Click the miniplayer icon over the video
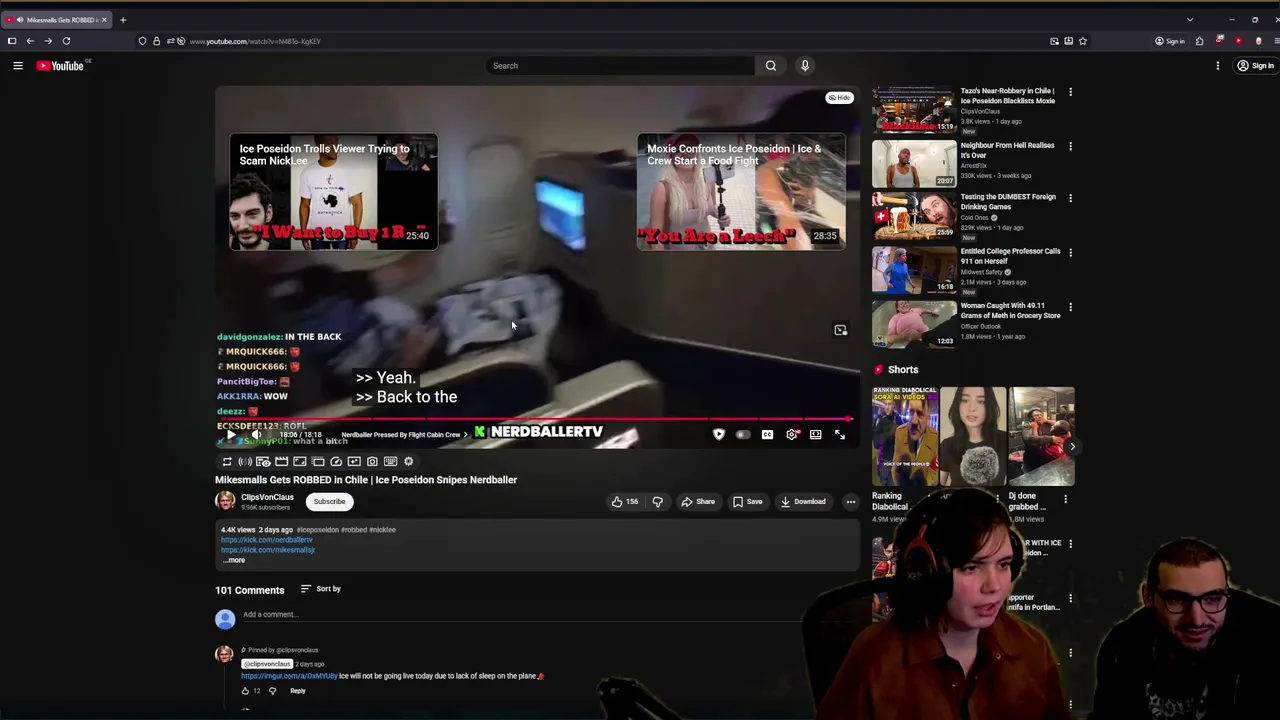Screen dimensions: 1280x720 point(841,330)
